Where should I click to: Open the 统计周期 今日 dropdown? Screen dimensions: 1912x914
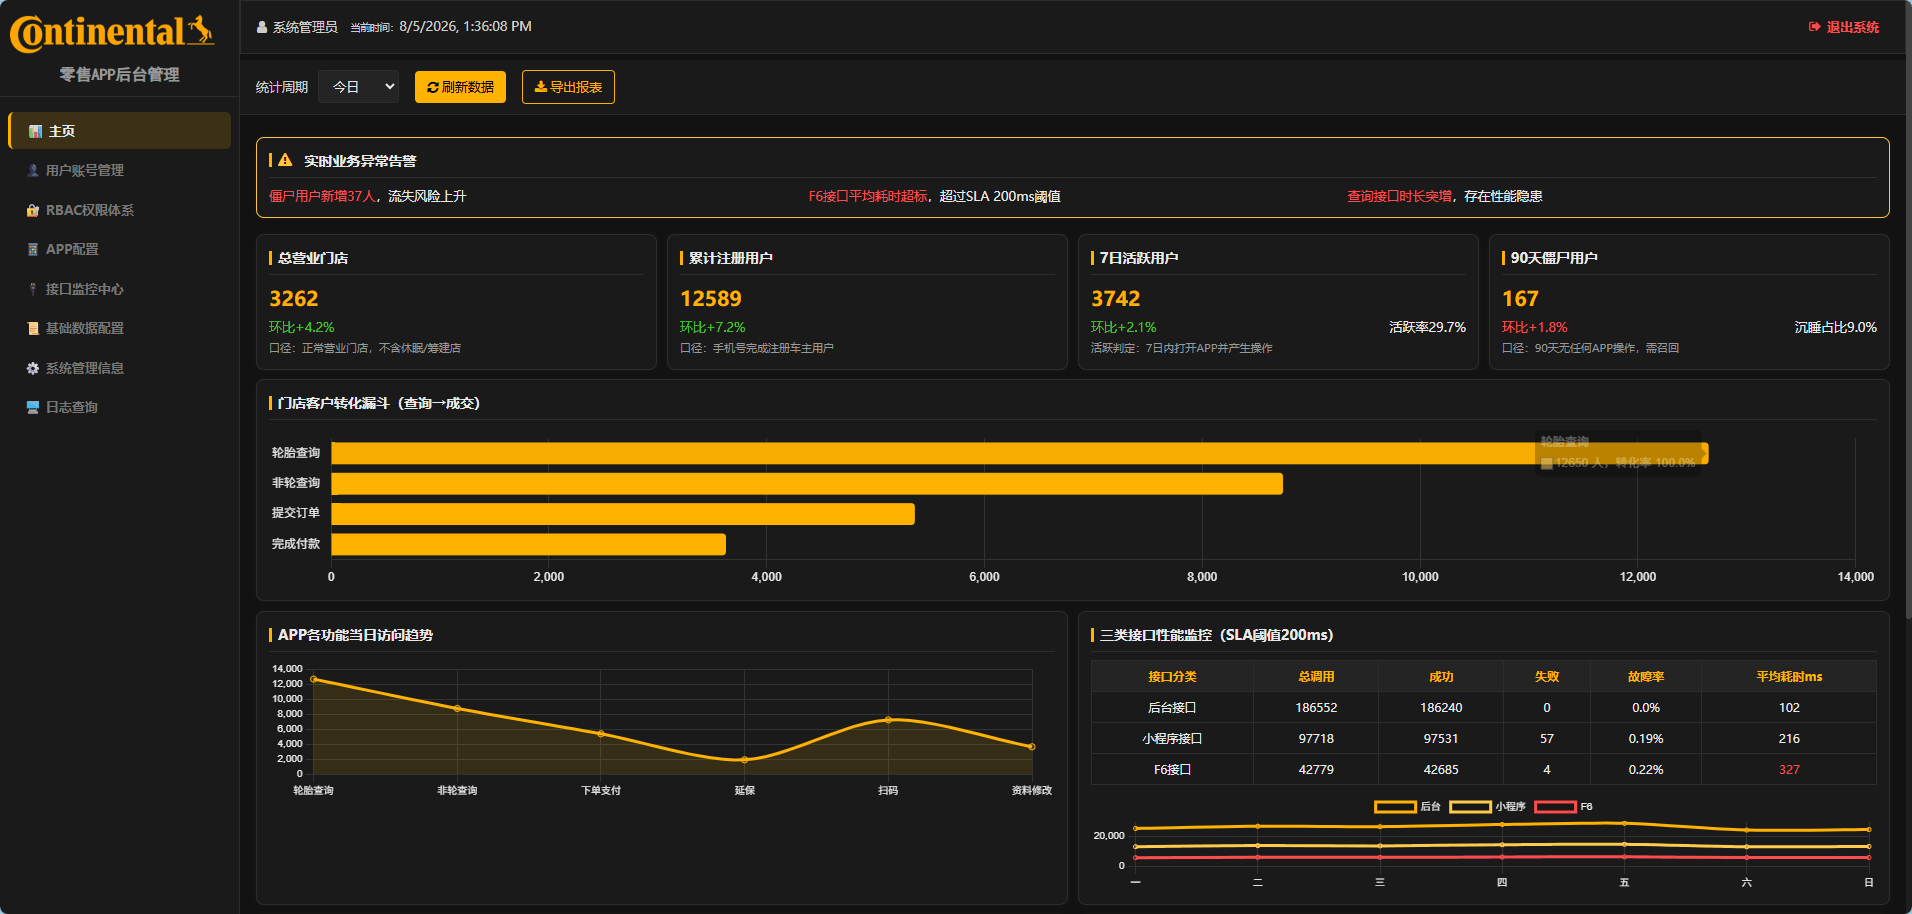pos(358,87)
